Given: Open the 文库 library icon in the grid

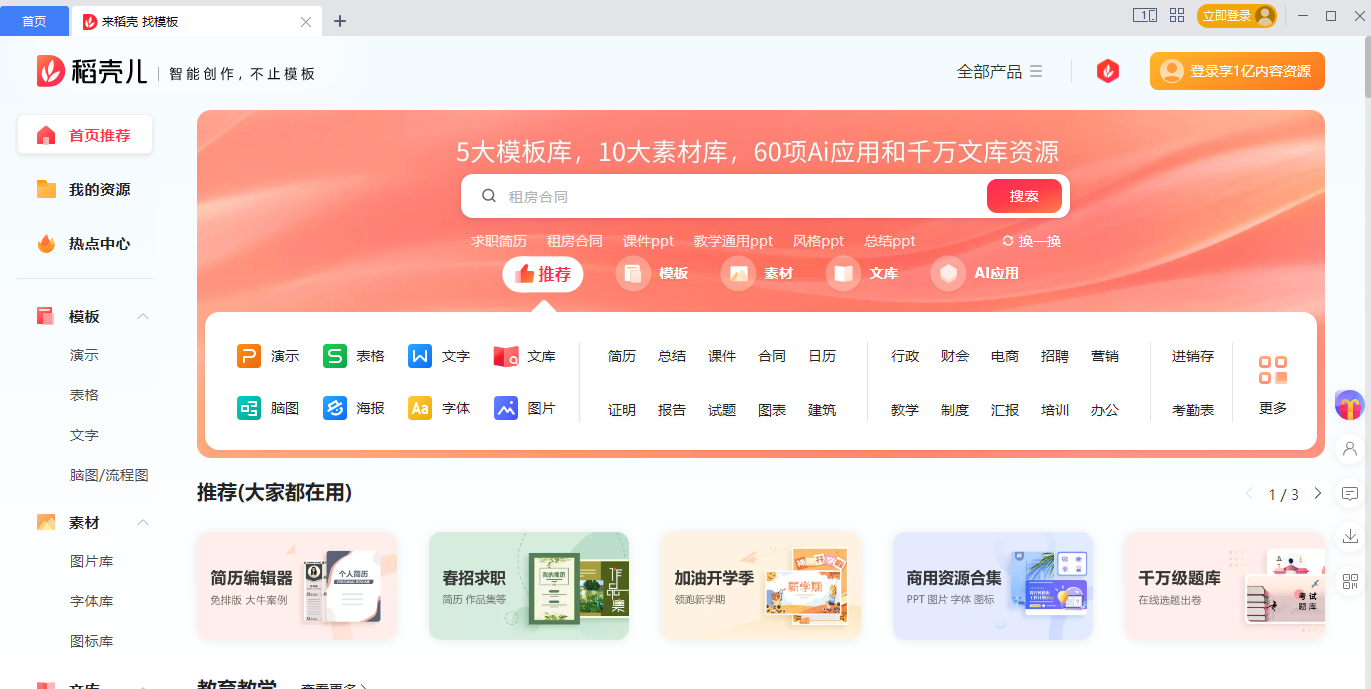Looking at the screenshot, I should click(x=506, y=356).
